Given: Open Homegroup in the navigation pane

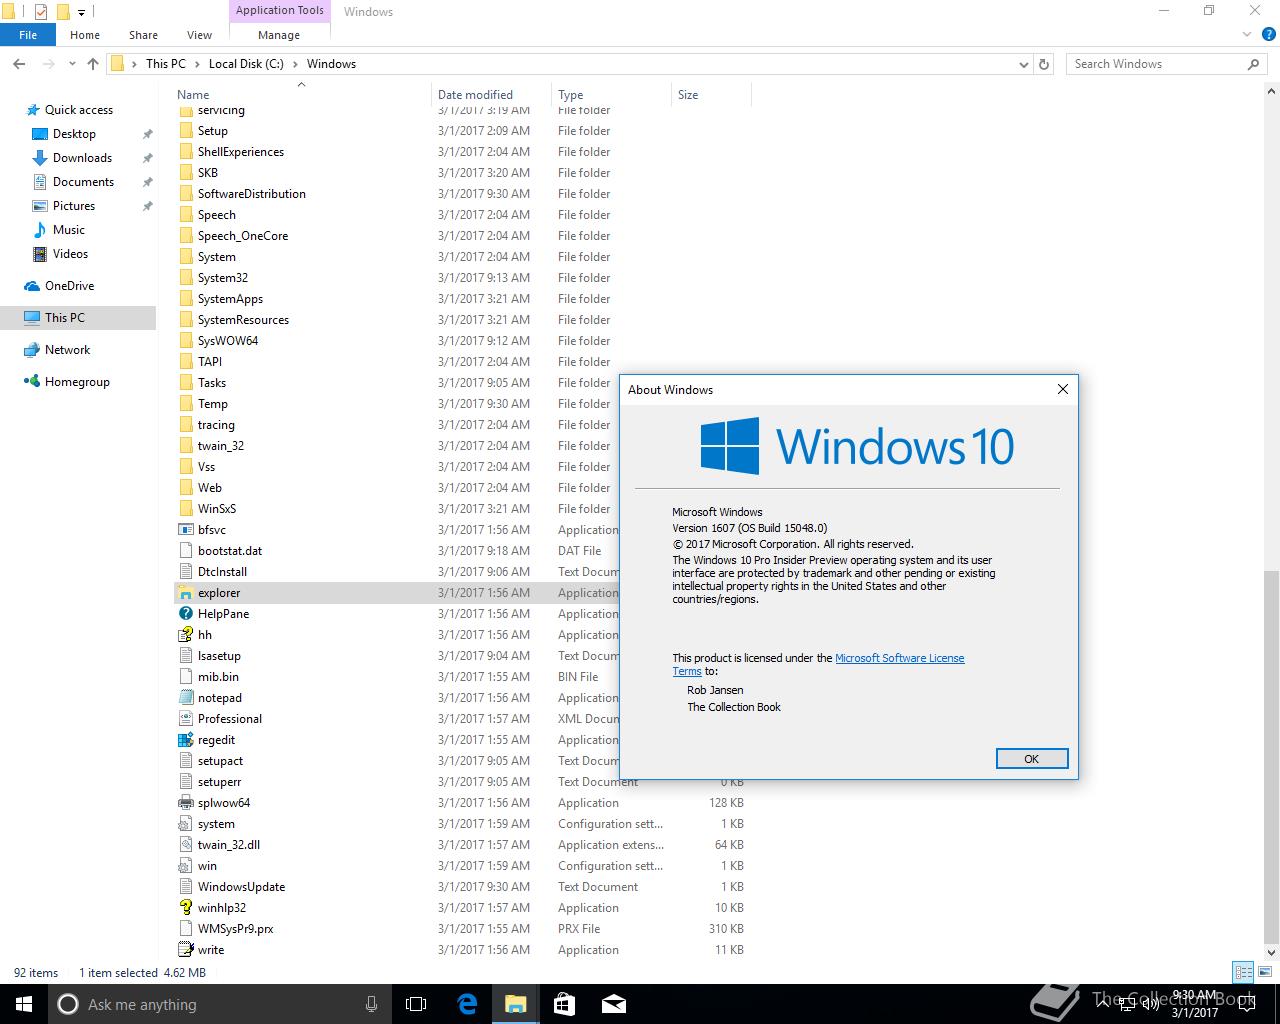Looking at the screenshot, I should coord(77,382).
